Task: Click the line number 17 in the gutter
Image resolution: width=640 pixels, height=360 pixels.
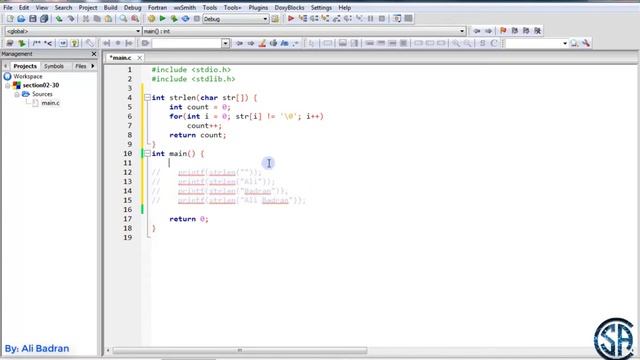Action: [x=128, y=219]
